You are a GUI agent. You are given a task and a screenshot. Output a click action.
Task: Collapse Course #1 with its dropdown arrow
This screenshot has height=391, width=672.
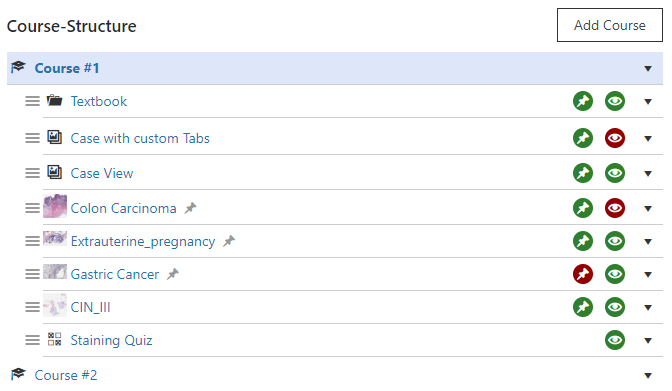(x=648, y=69)
